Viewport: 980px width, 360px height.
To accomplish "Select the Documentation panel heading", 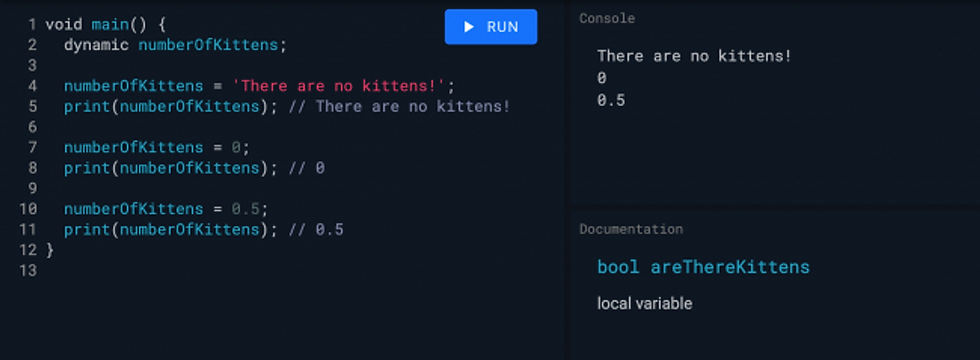I will 631,229.
